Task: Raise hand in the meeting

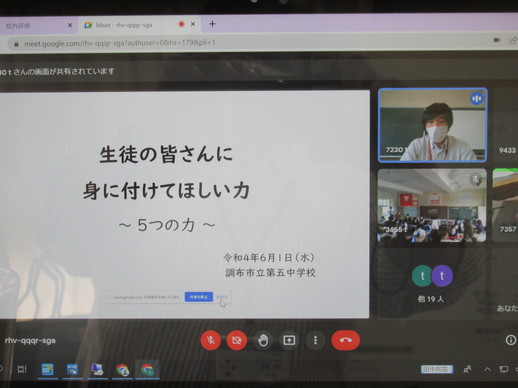Action: [263, 340]
